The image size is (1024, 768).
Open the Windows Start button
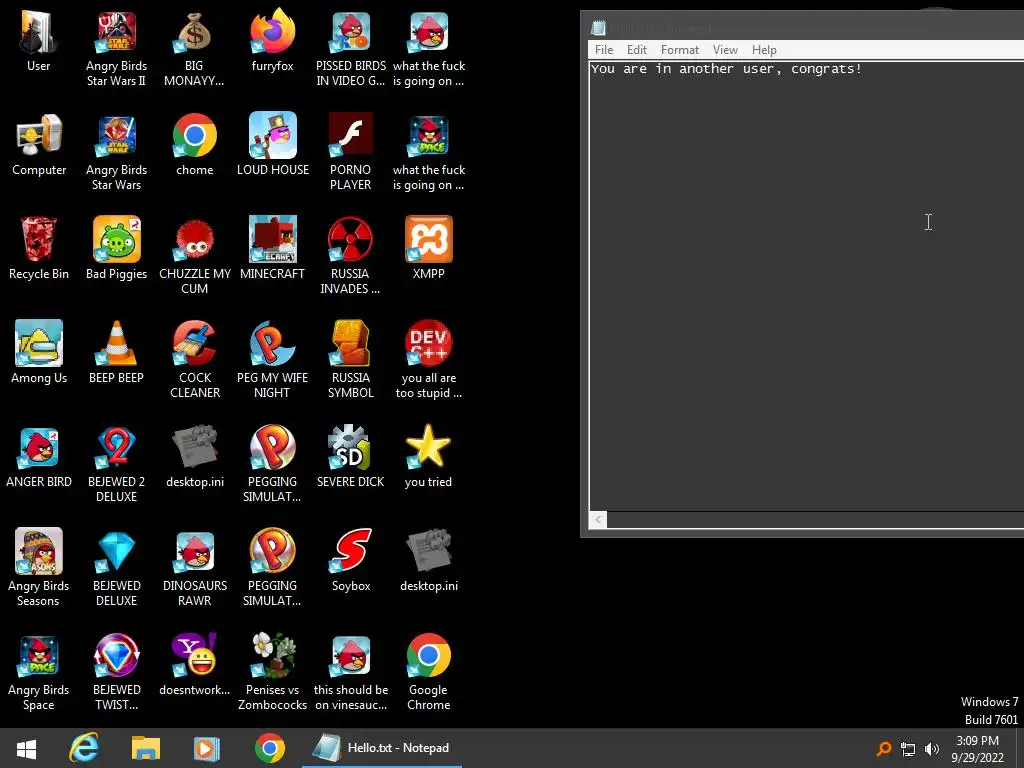(x=26, y=748)
